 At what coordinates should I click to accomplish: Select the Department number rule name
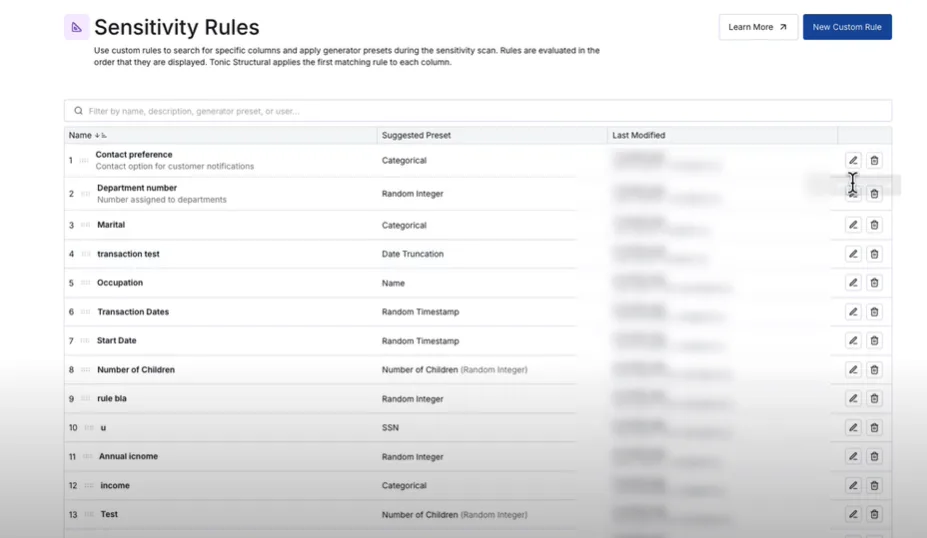[x=137, y=188]
